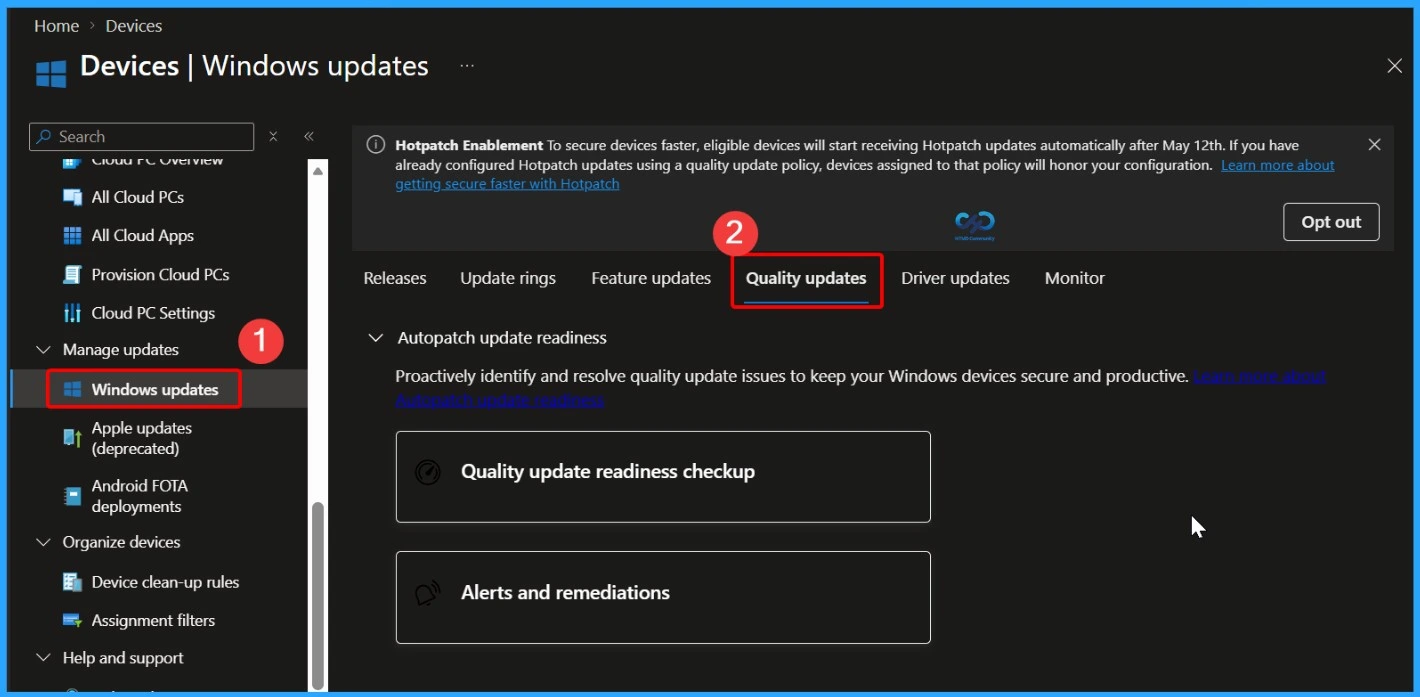The width and height of the screenshot is (1420, 697).
Task: Click the gauge icon on readiness checkup card
Action: [x=428, y=472]
